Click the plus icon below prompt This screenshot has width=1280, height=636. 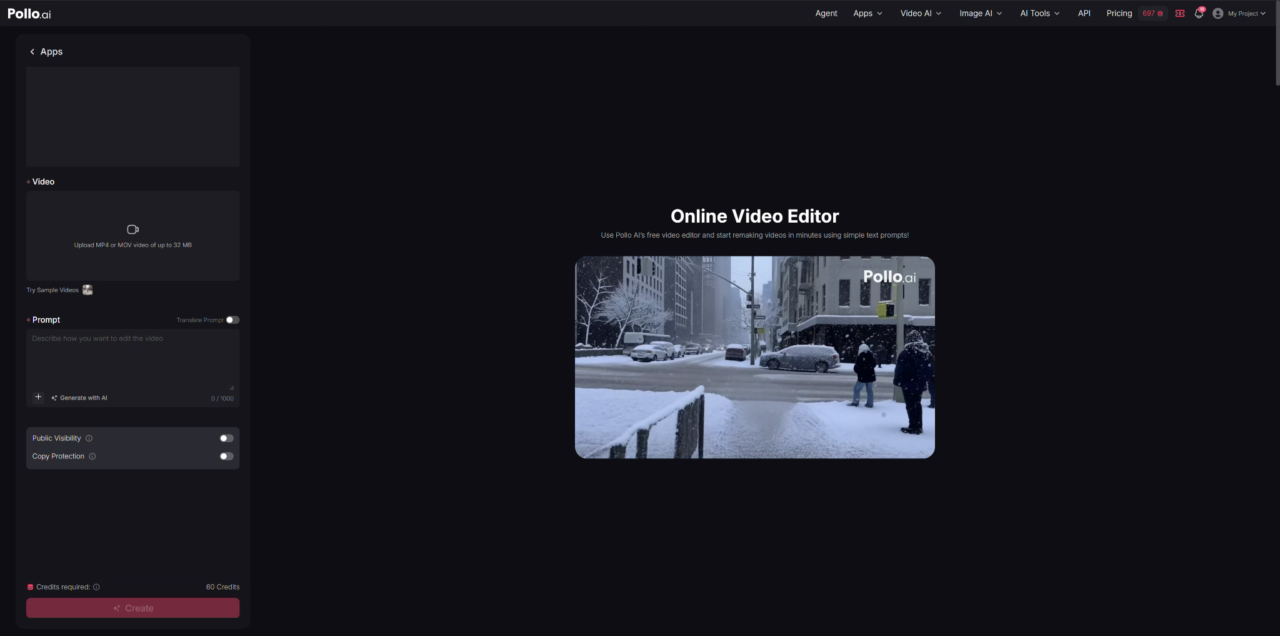[x=38, y=397]
